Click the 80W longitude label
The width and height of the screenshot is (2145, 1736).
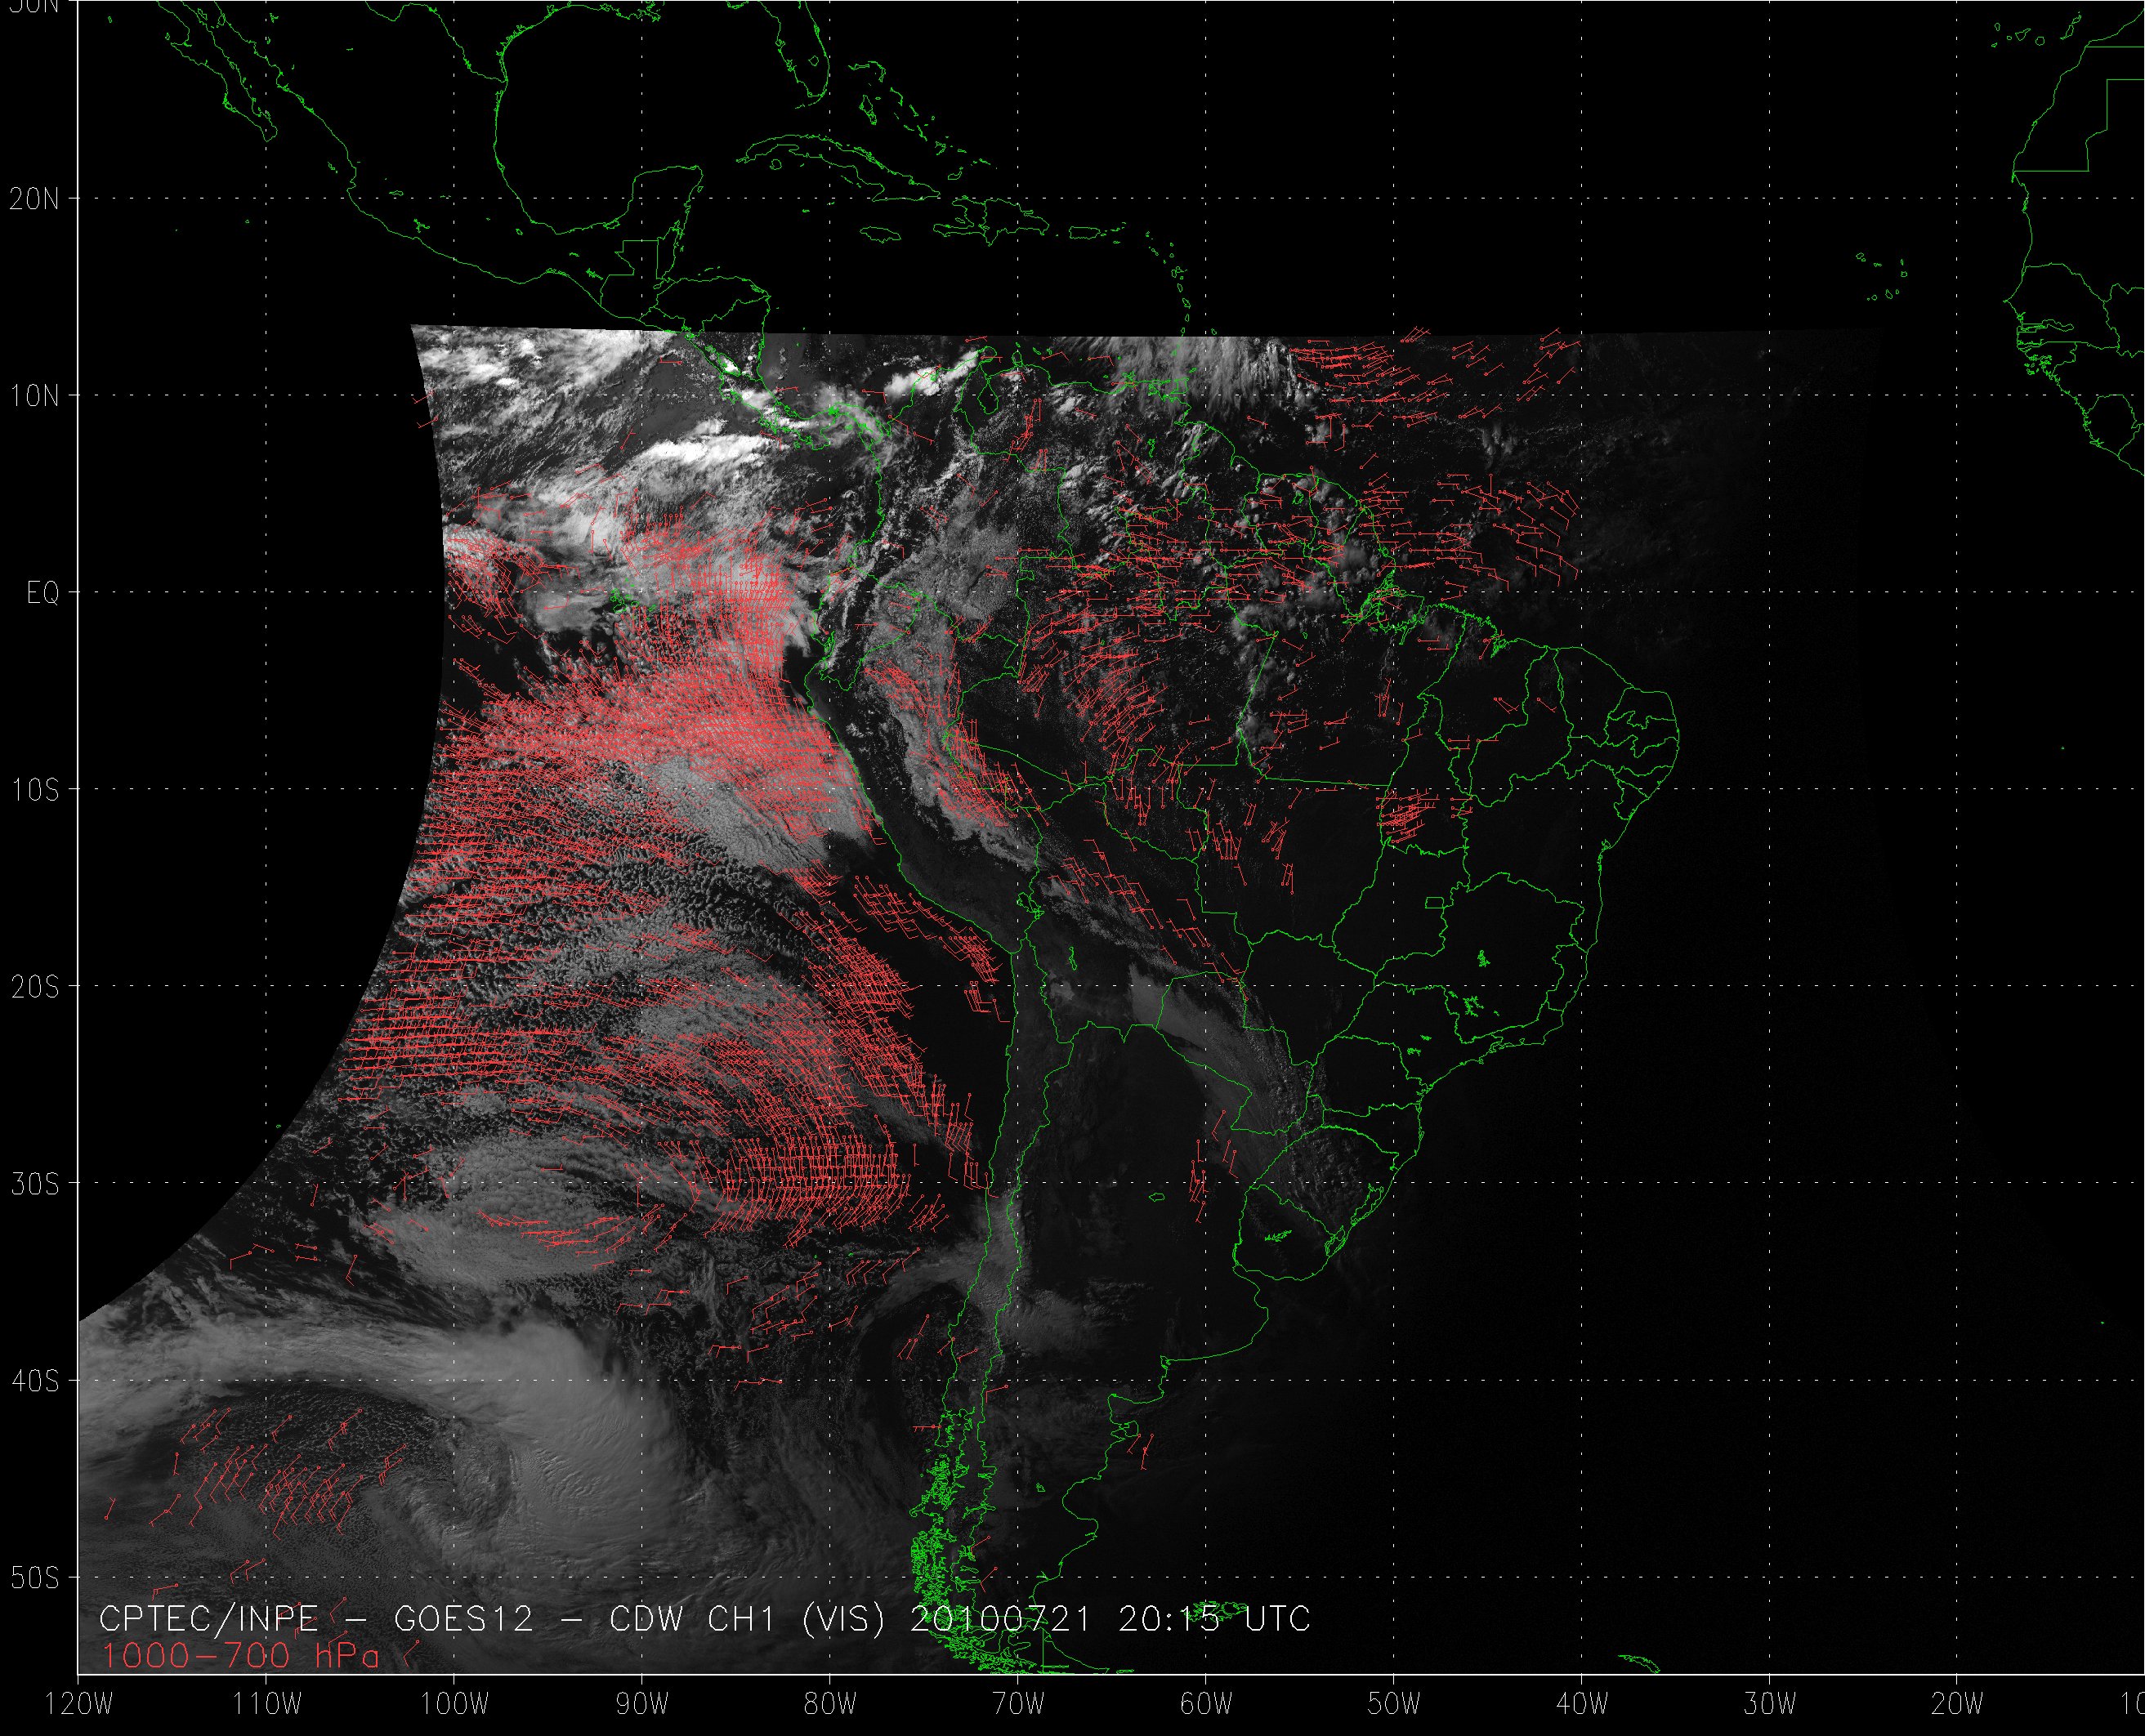click(x=830, y=1704)
